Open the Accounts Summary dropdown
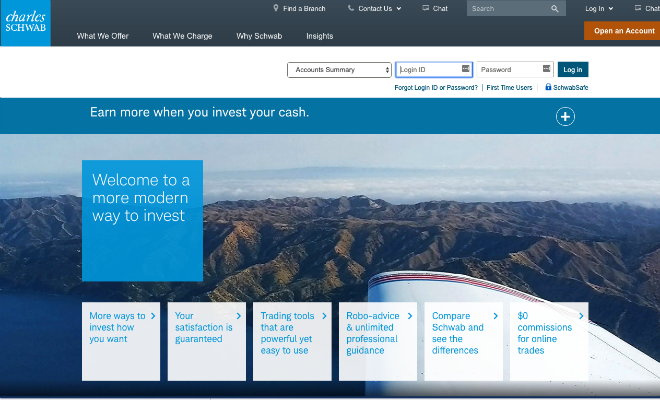 340,70
